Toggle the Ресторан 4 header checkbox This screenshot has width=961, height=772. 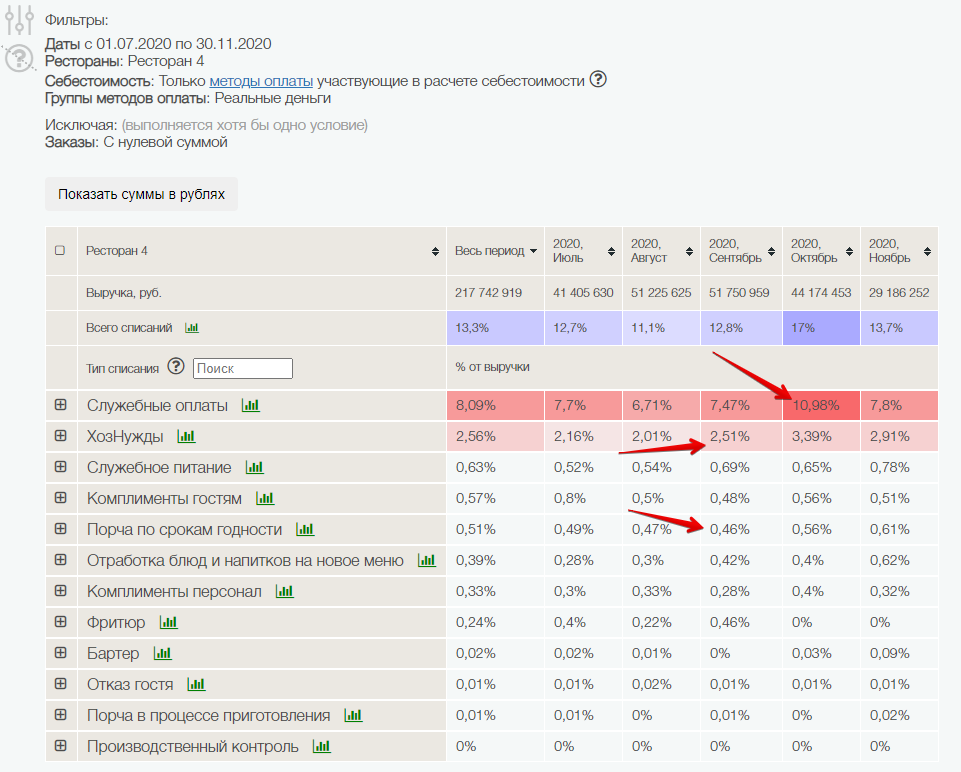click(60, 251)
